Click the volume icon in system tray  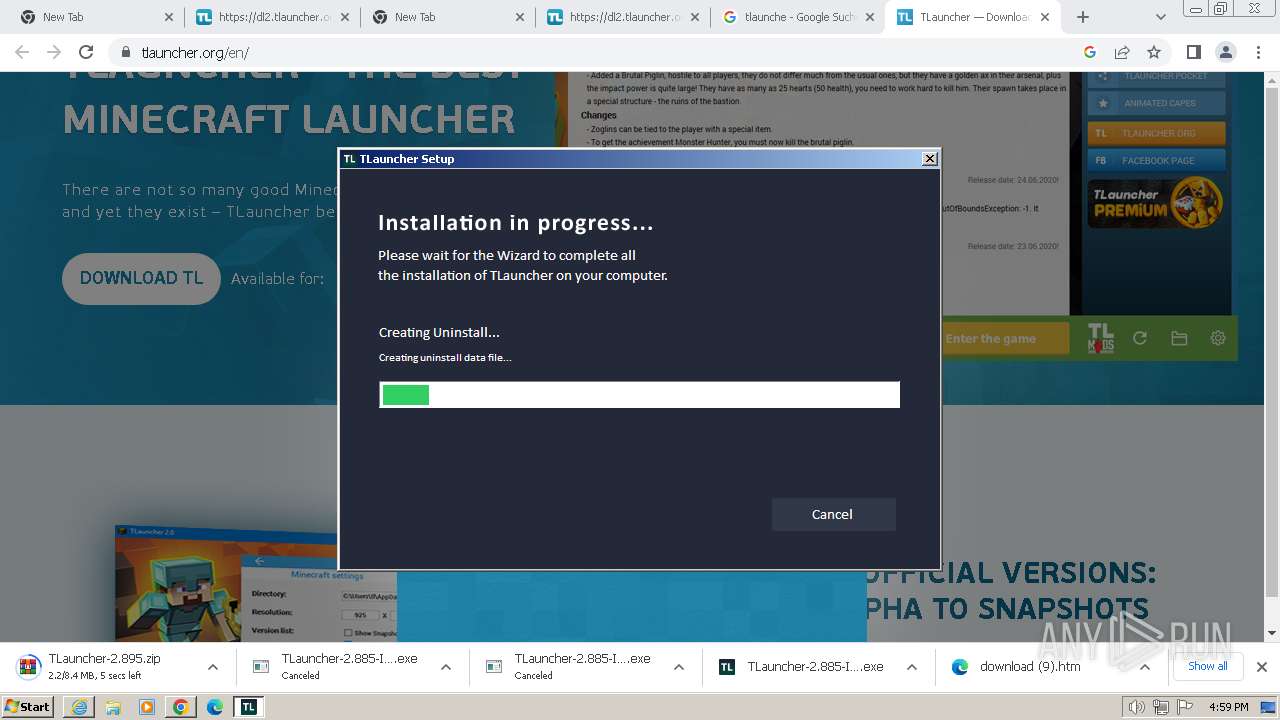[x=1136, y=707]
